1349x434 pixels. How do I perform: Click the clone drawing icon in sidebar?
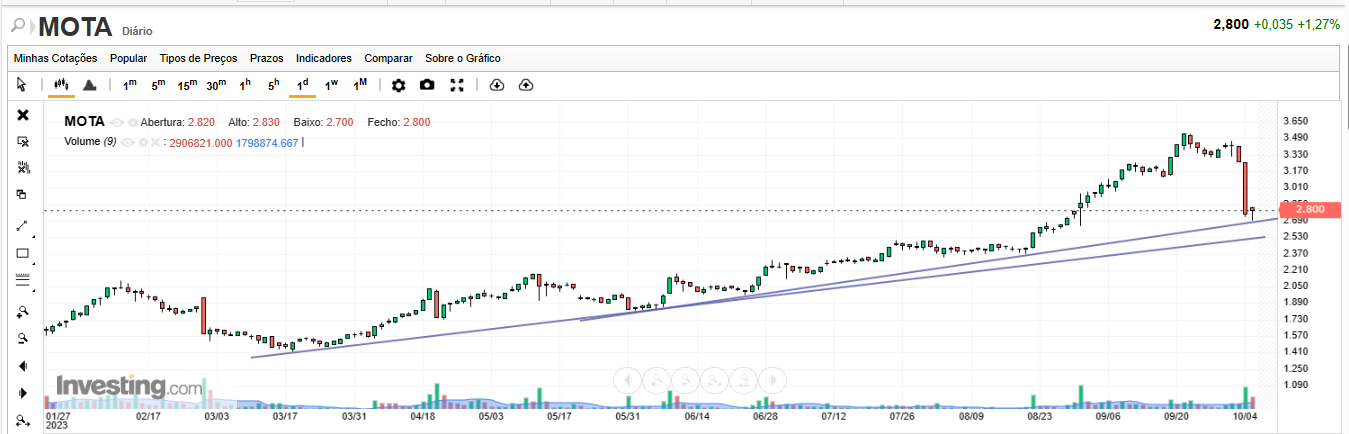click(x=23, y=194)
